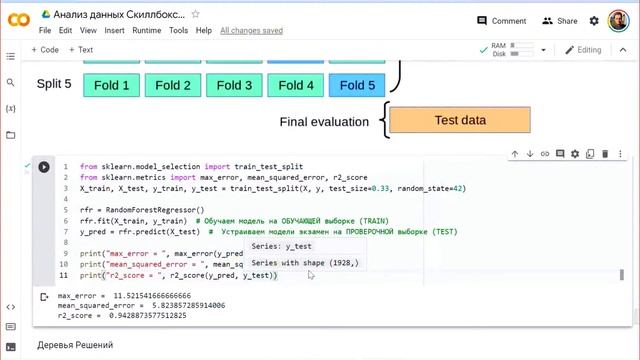Image resolution: width=640 pixels, height=360 pixels.
Task: Open the View menu
Action: click(88, 30)
